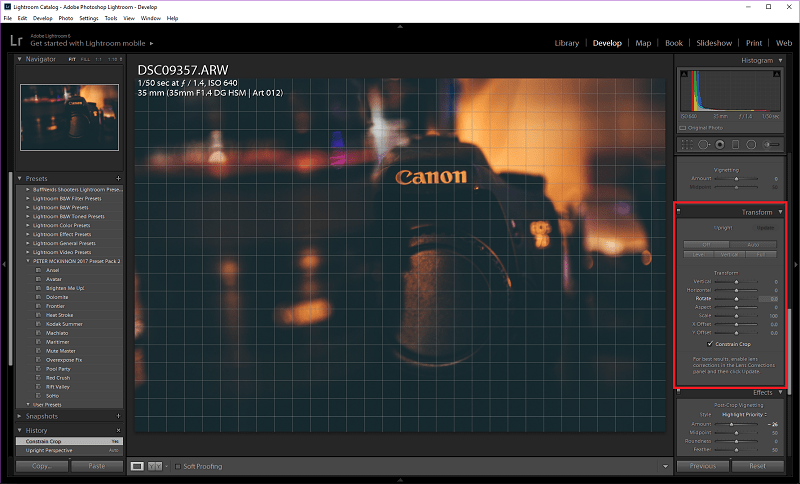Adjust the Rotate slider in Transform
This screenshot has width=800, height=484.
736,298
